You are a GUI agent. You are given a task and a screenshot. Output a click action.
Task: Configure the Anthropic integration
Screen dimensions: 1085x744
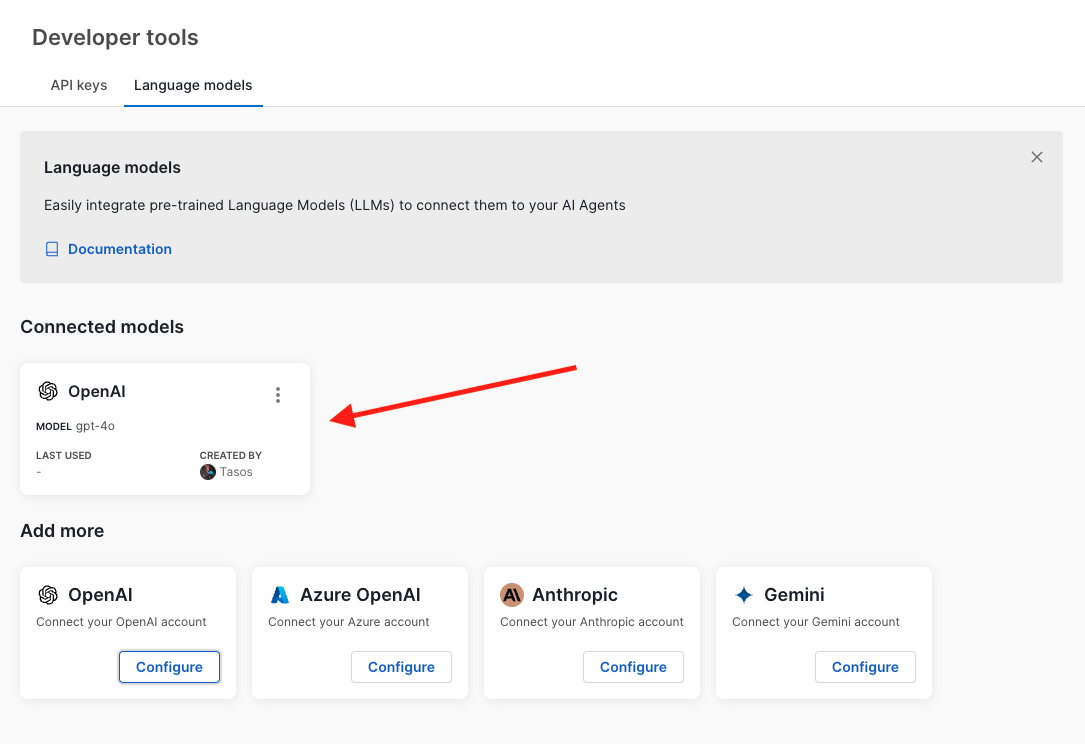[633, 667]
